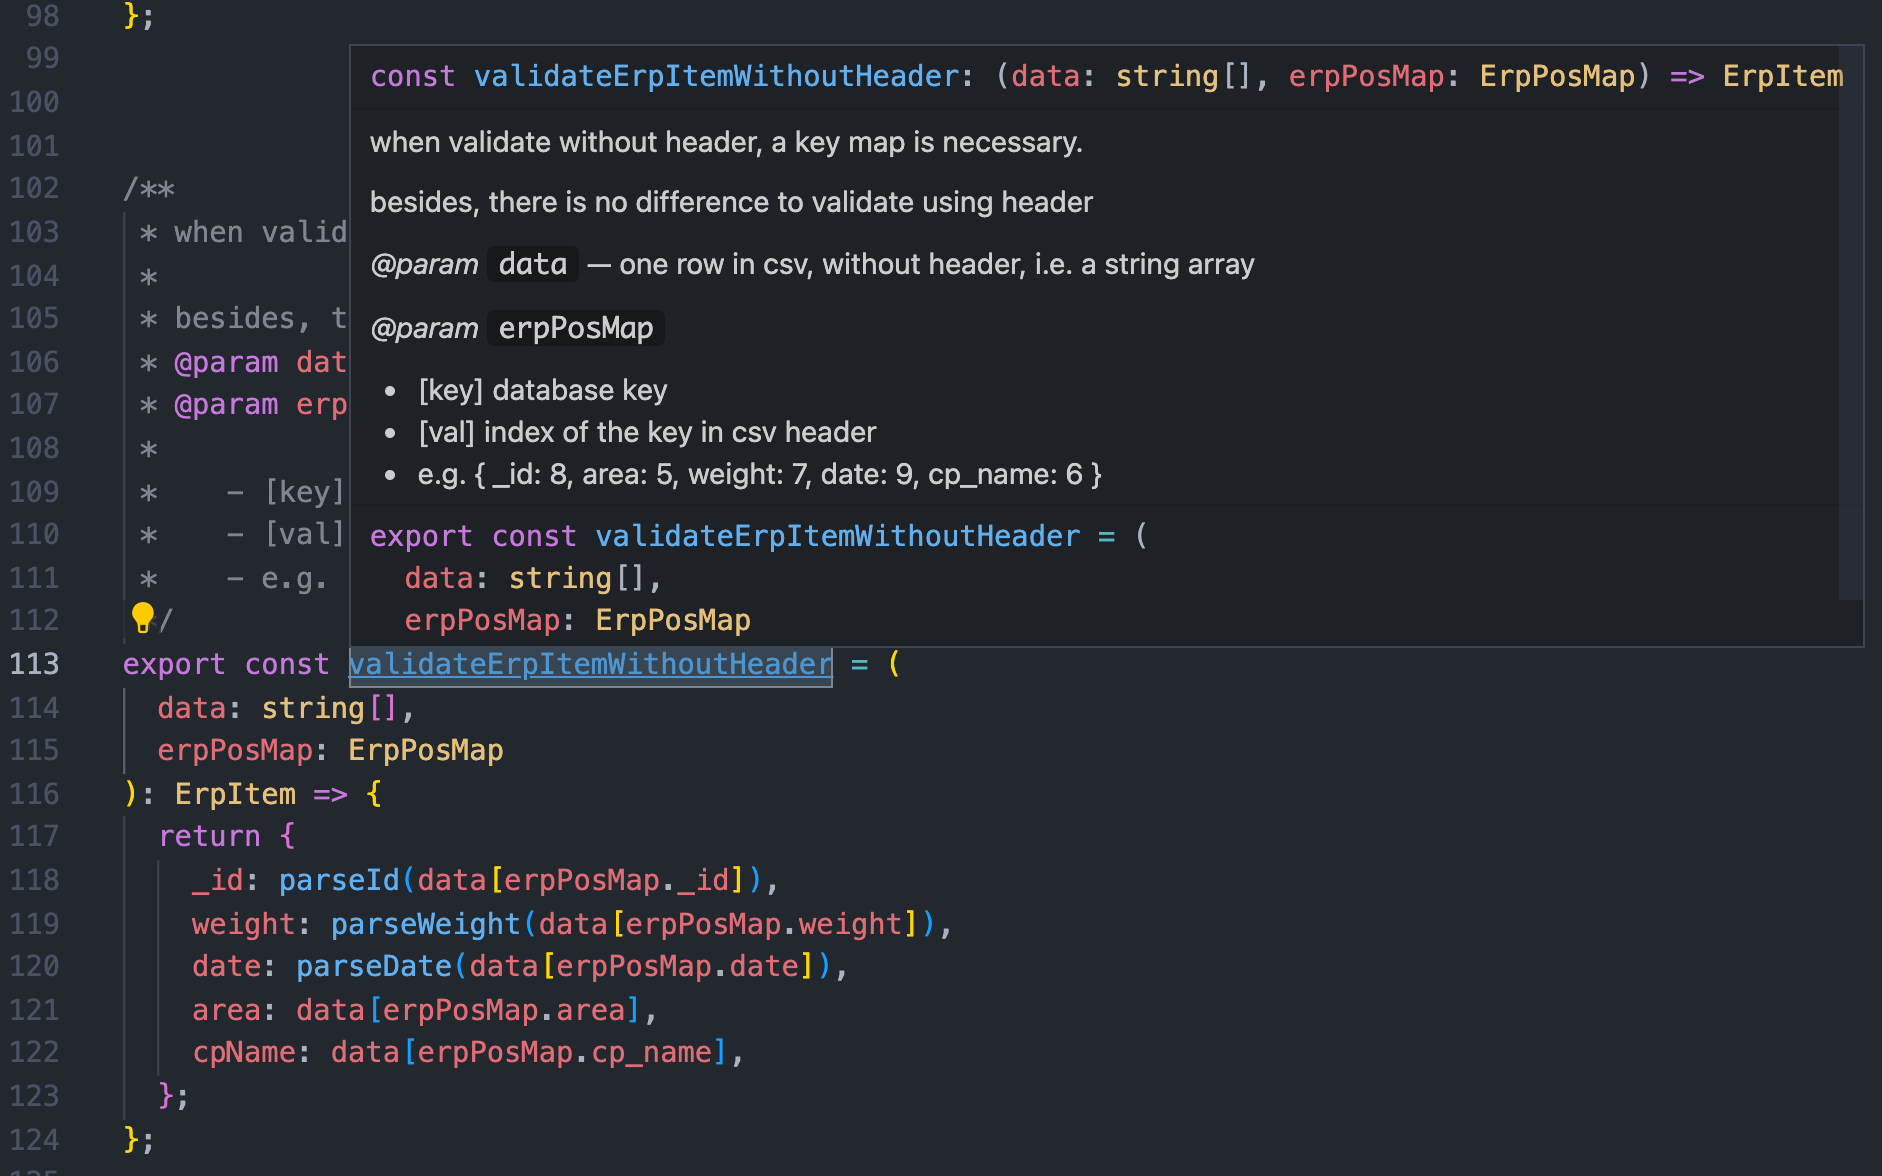Click 'string[]' type on line 114
Viewport: 1882px width, 1176px height.
[330, 708]
